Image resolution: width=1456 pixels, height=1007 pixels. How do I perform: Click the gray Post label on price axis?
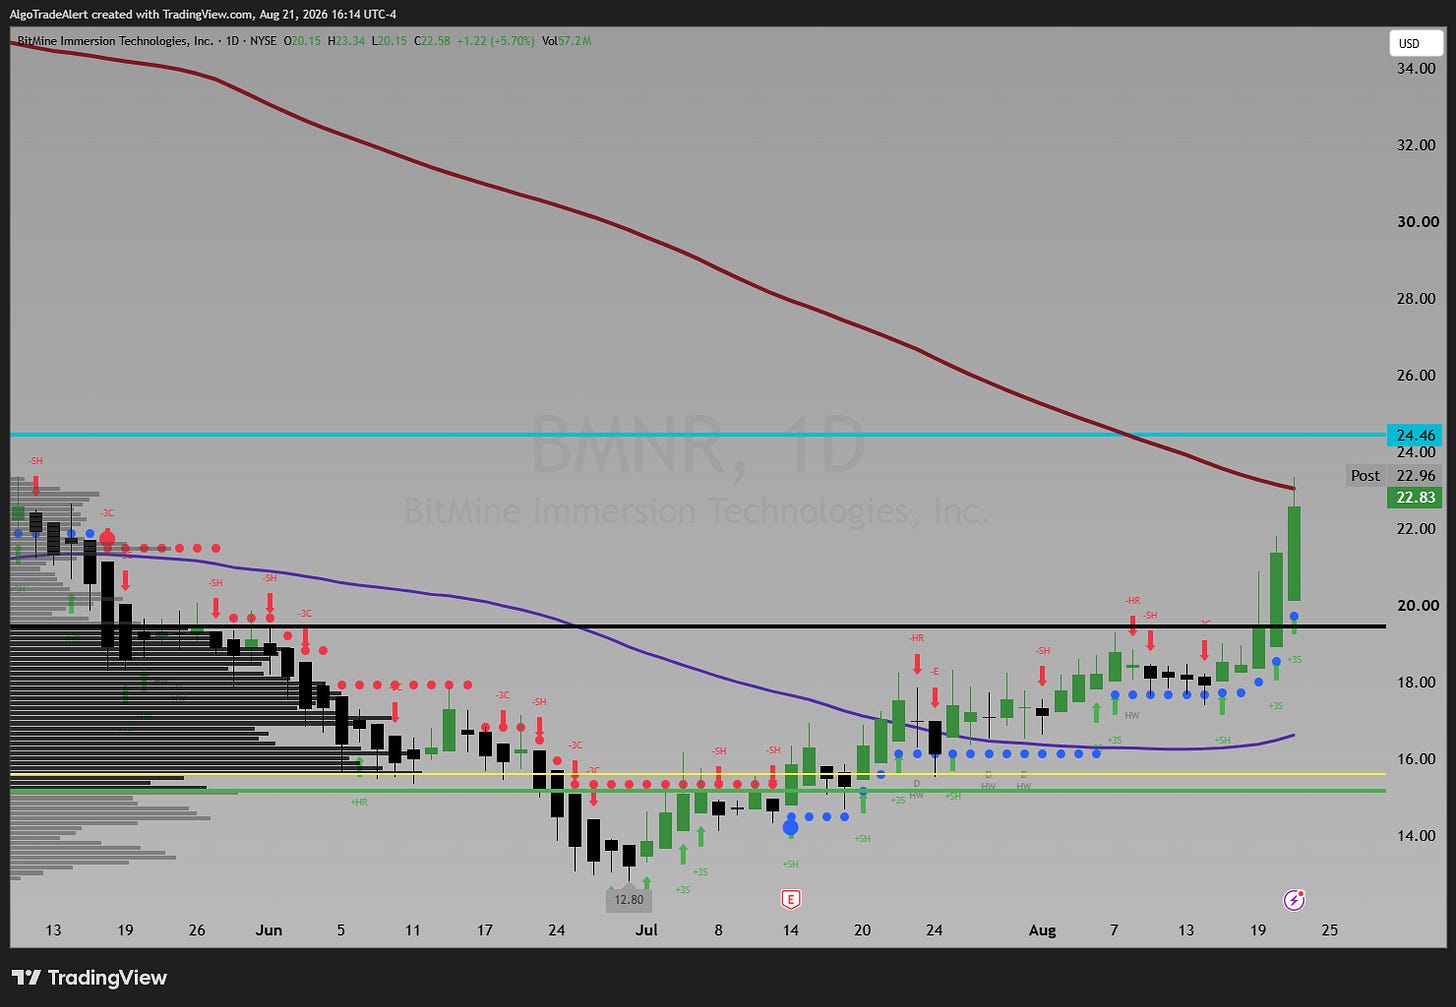1365,476
